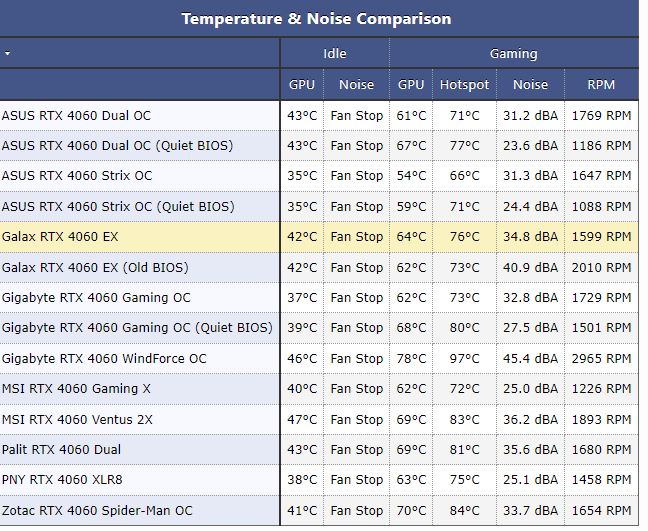Select the ASUS RTX 4060 Dual OC row name
This screenshot has width=648, height=531.
[76, 115]
